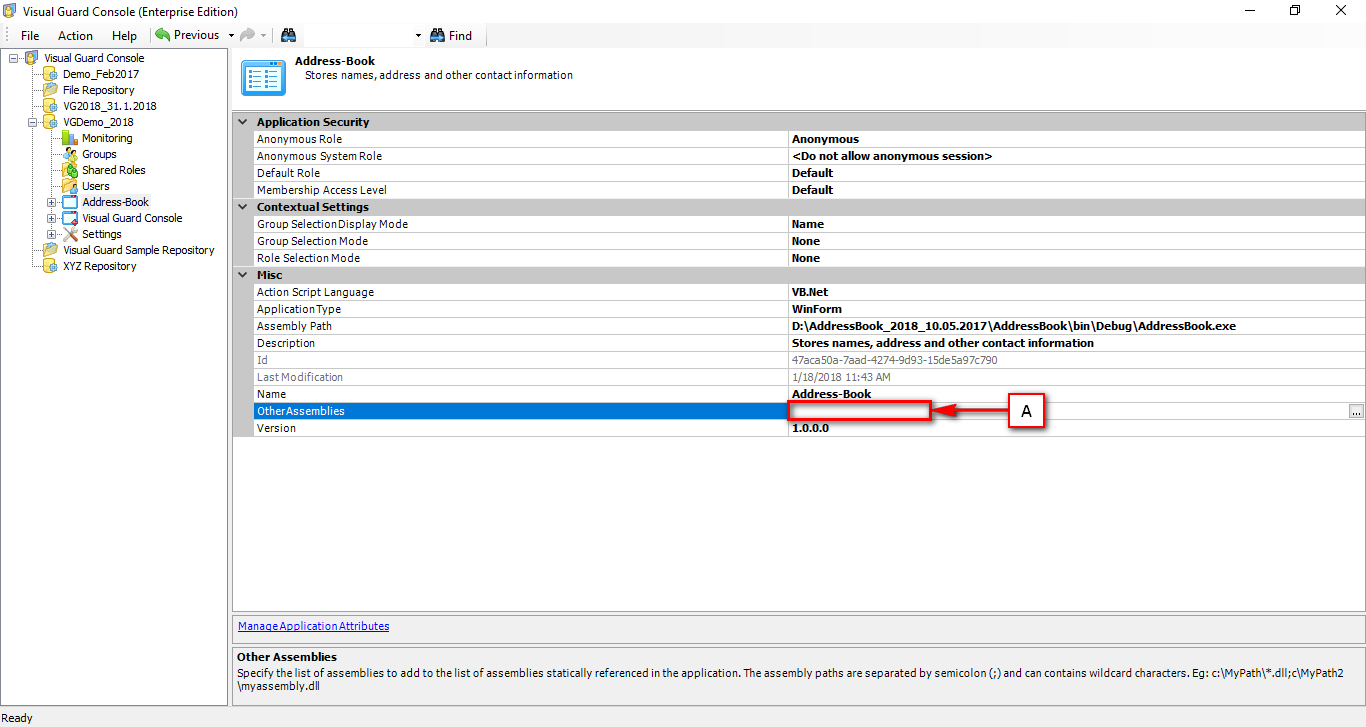Viewport: 1366px width, 727px height.
Task: Click the Manage Application Attributes link
Action: (312, 625)
